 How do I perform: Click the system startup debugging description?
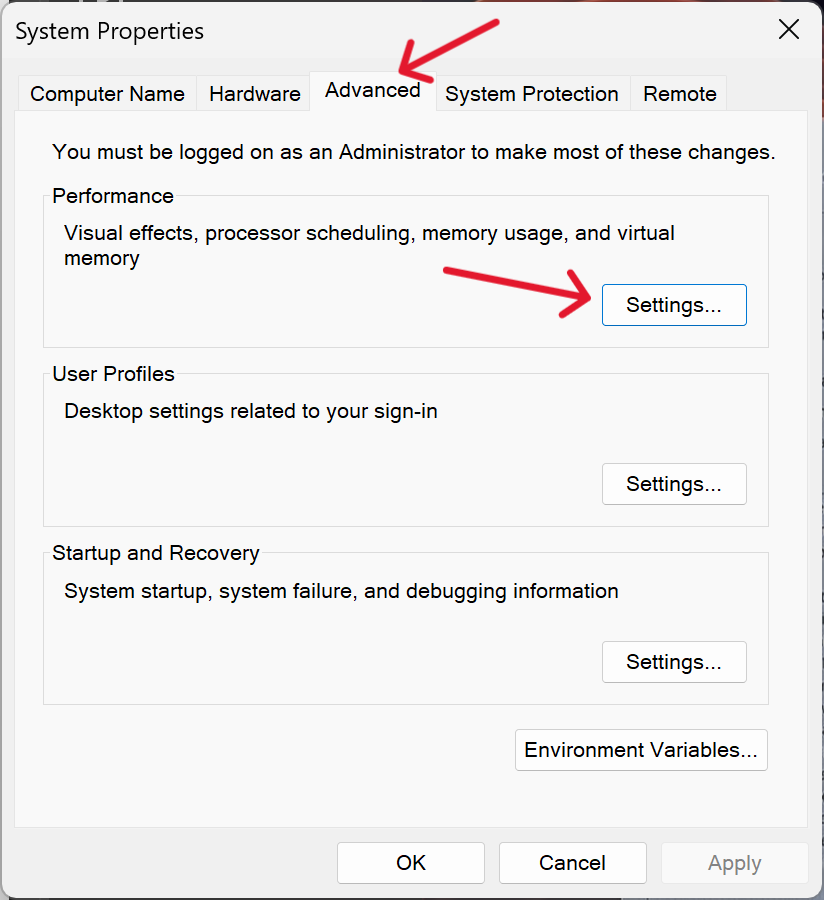(x=341, y=591)
